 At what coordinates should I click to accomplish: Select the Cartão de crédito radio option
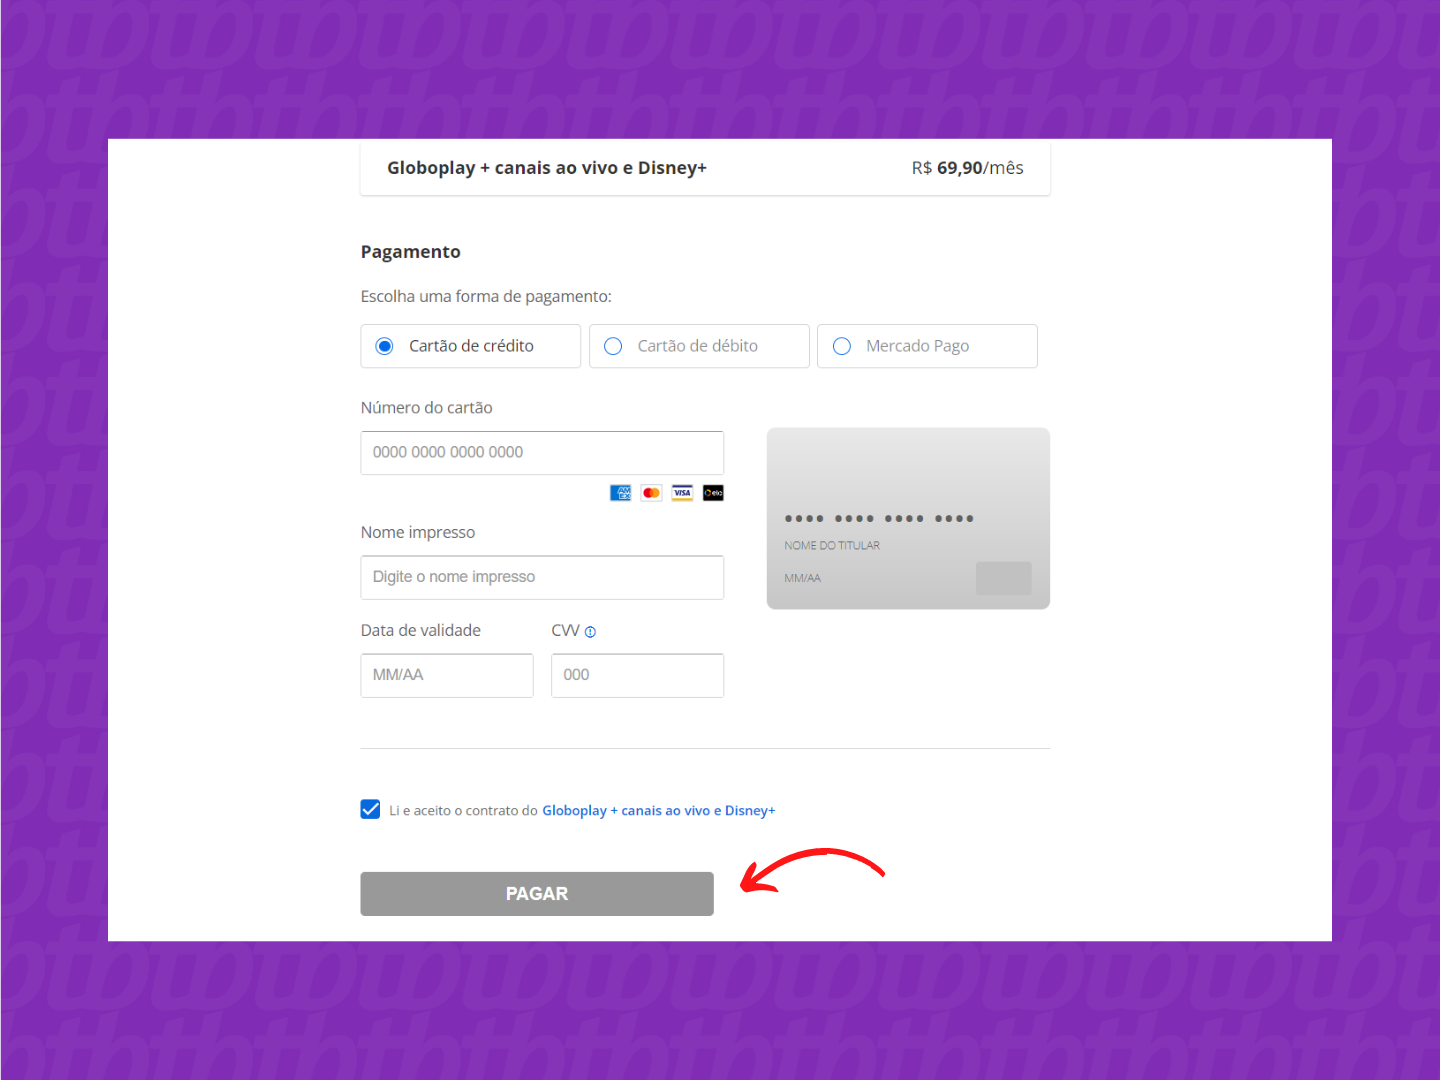pyautogui.click(x=384, y=346)
